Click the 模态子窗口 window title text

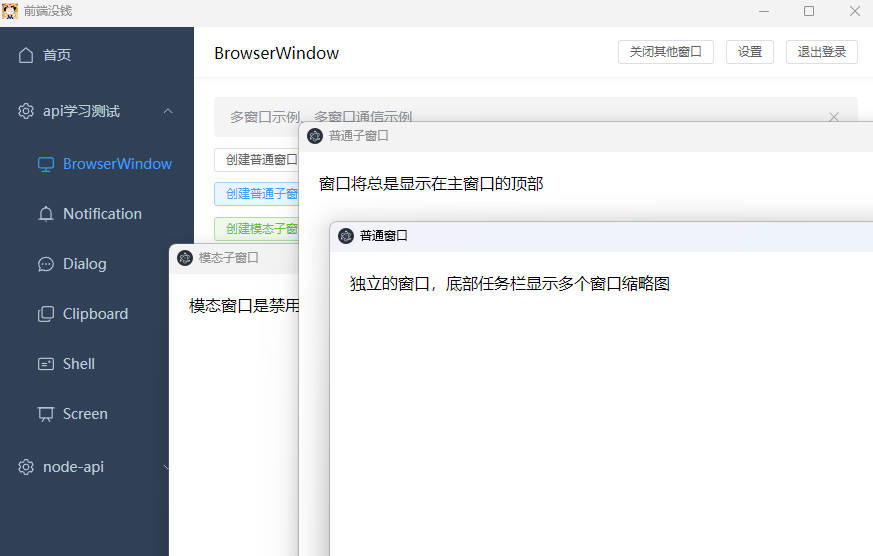point(228,258)
